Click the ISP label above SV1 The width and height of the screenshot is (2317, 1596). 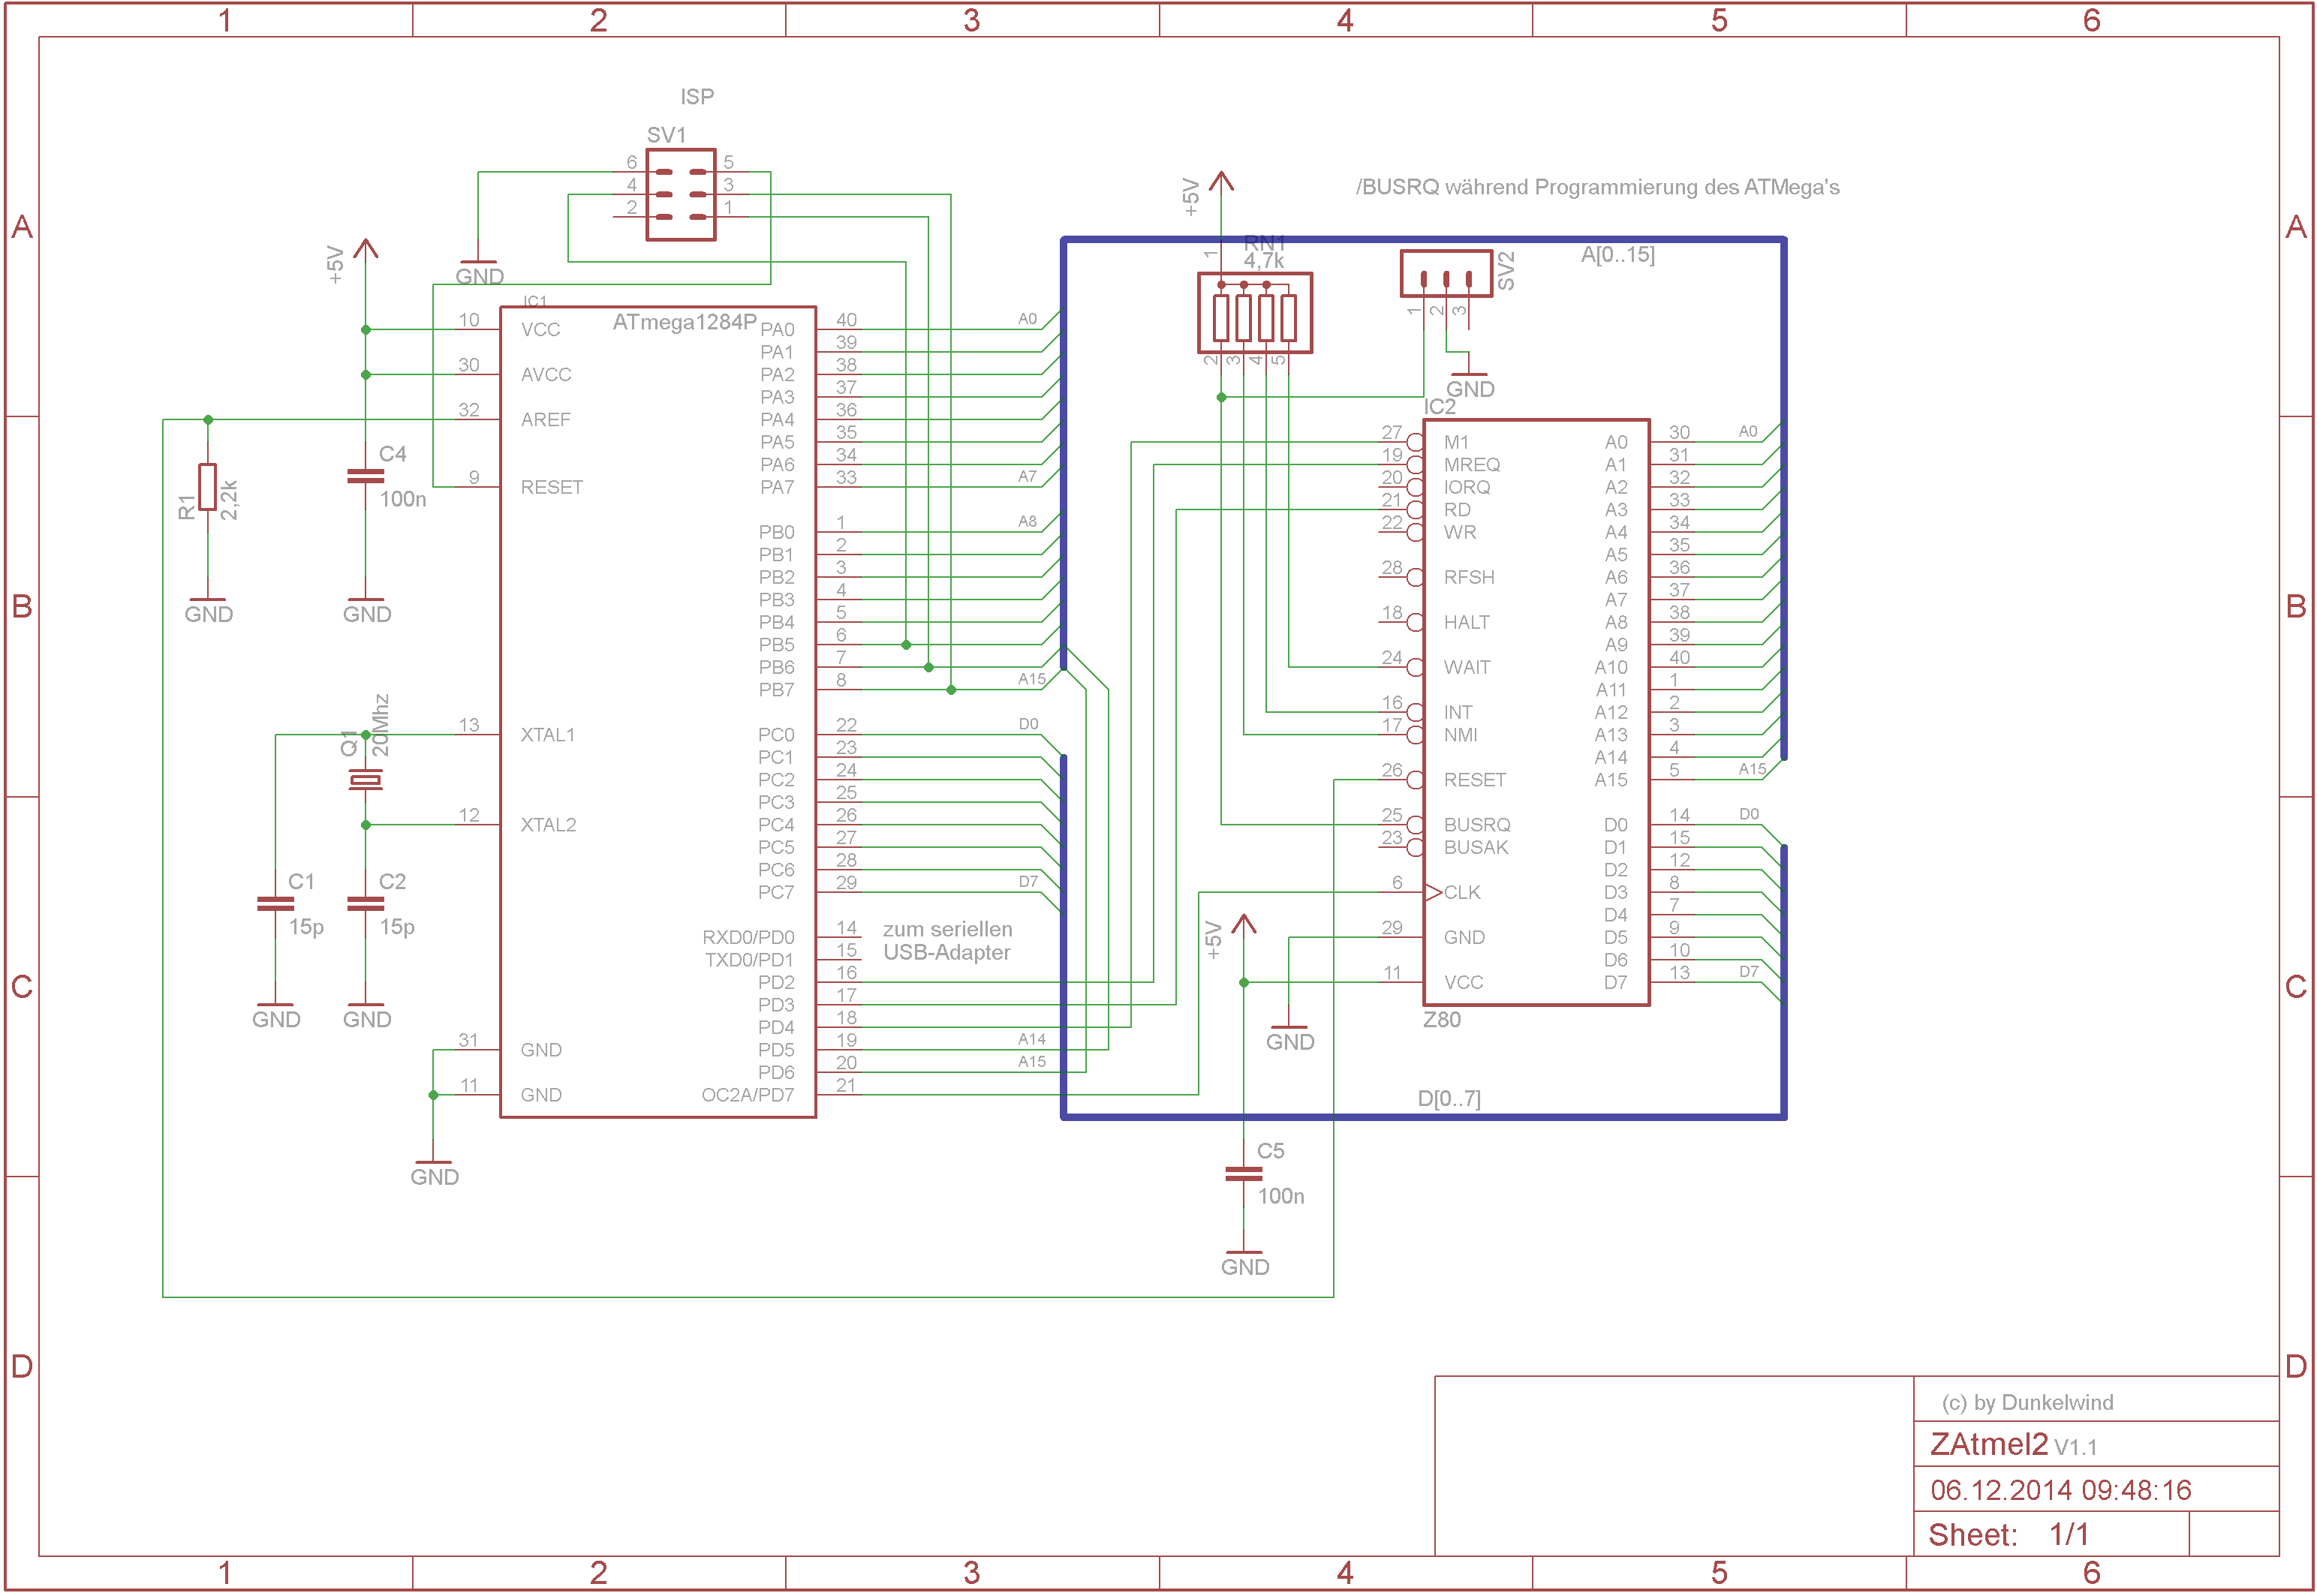697,97
